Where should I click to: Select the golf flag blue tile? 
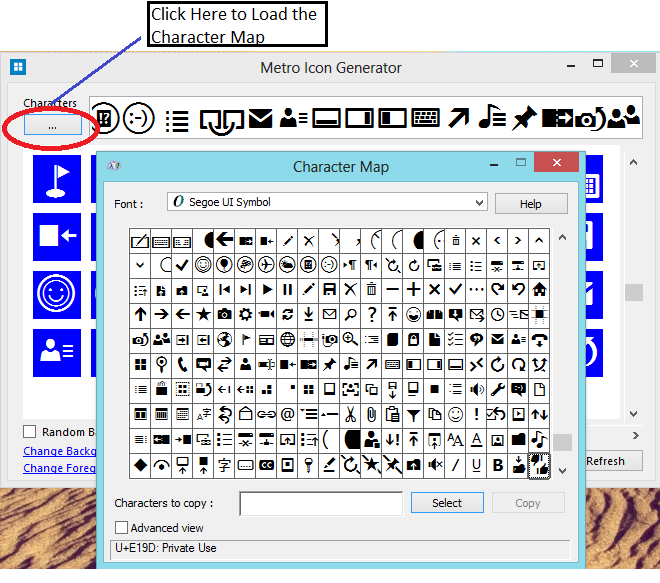point(57,179)
